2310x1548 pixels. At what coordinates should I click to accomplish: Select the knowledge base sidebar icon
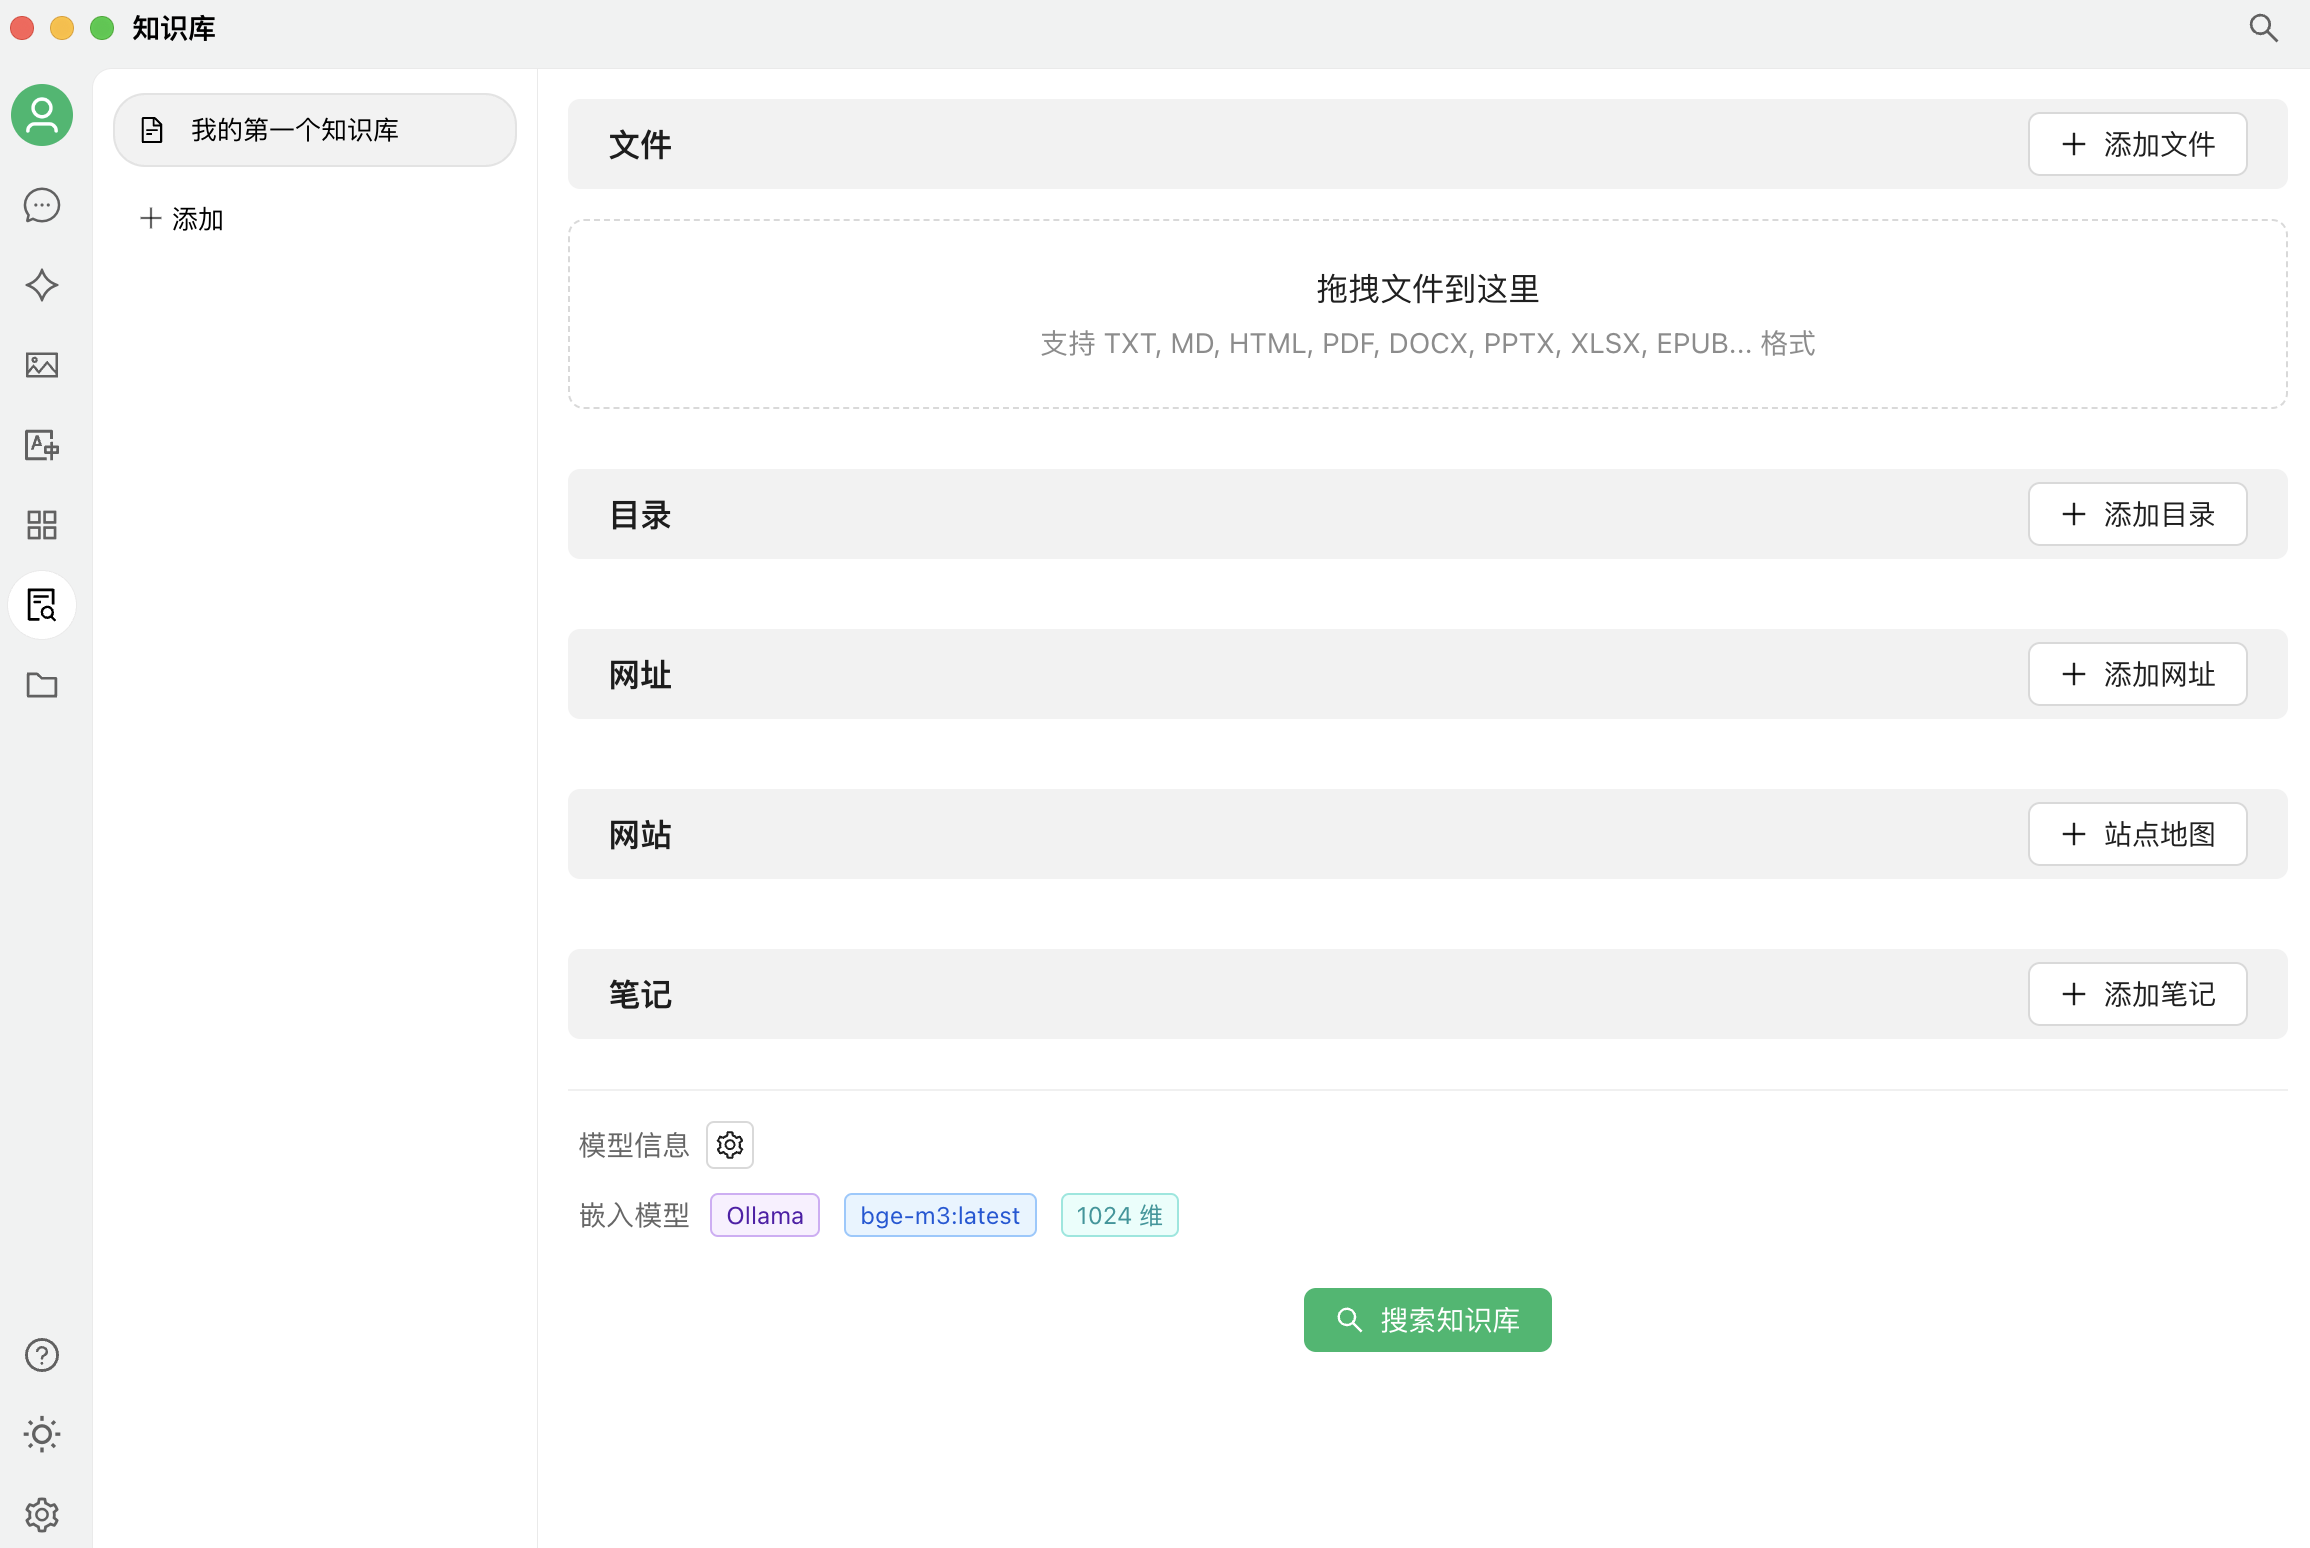(42, 605)
